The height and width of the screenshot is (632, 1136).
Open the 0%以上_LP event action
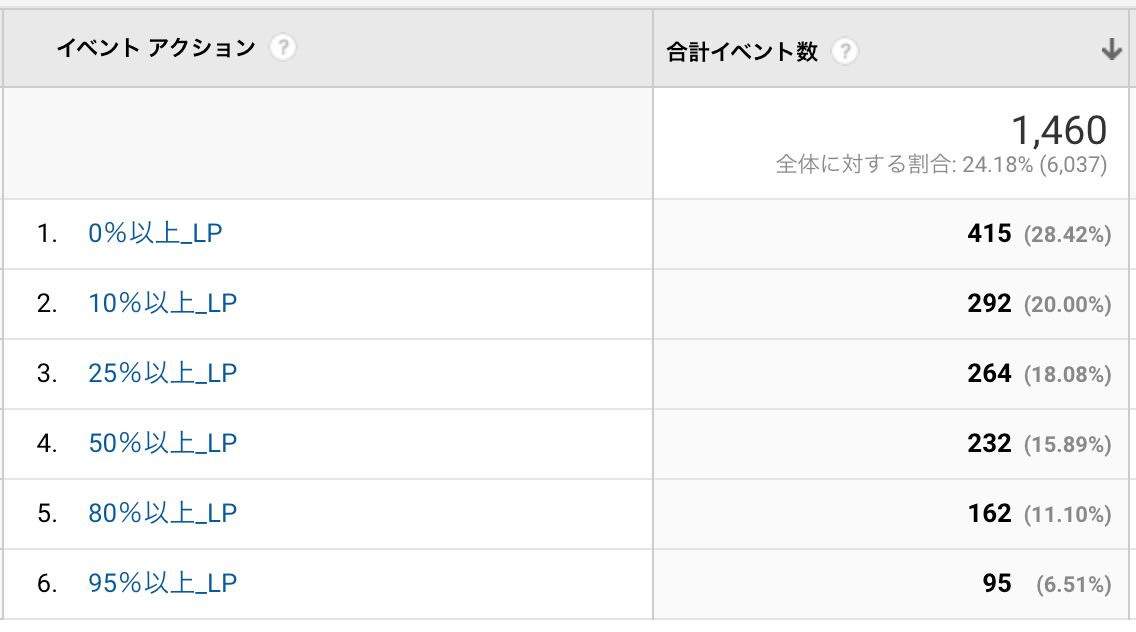tap(155, 233)
